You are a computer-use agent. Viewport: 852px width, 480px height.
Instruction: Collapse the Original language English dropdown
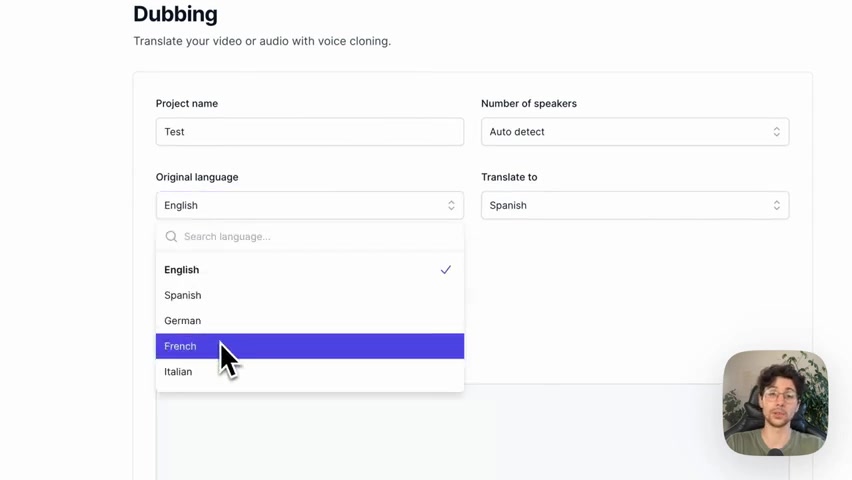click(310, 205)
